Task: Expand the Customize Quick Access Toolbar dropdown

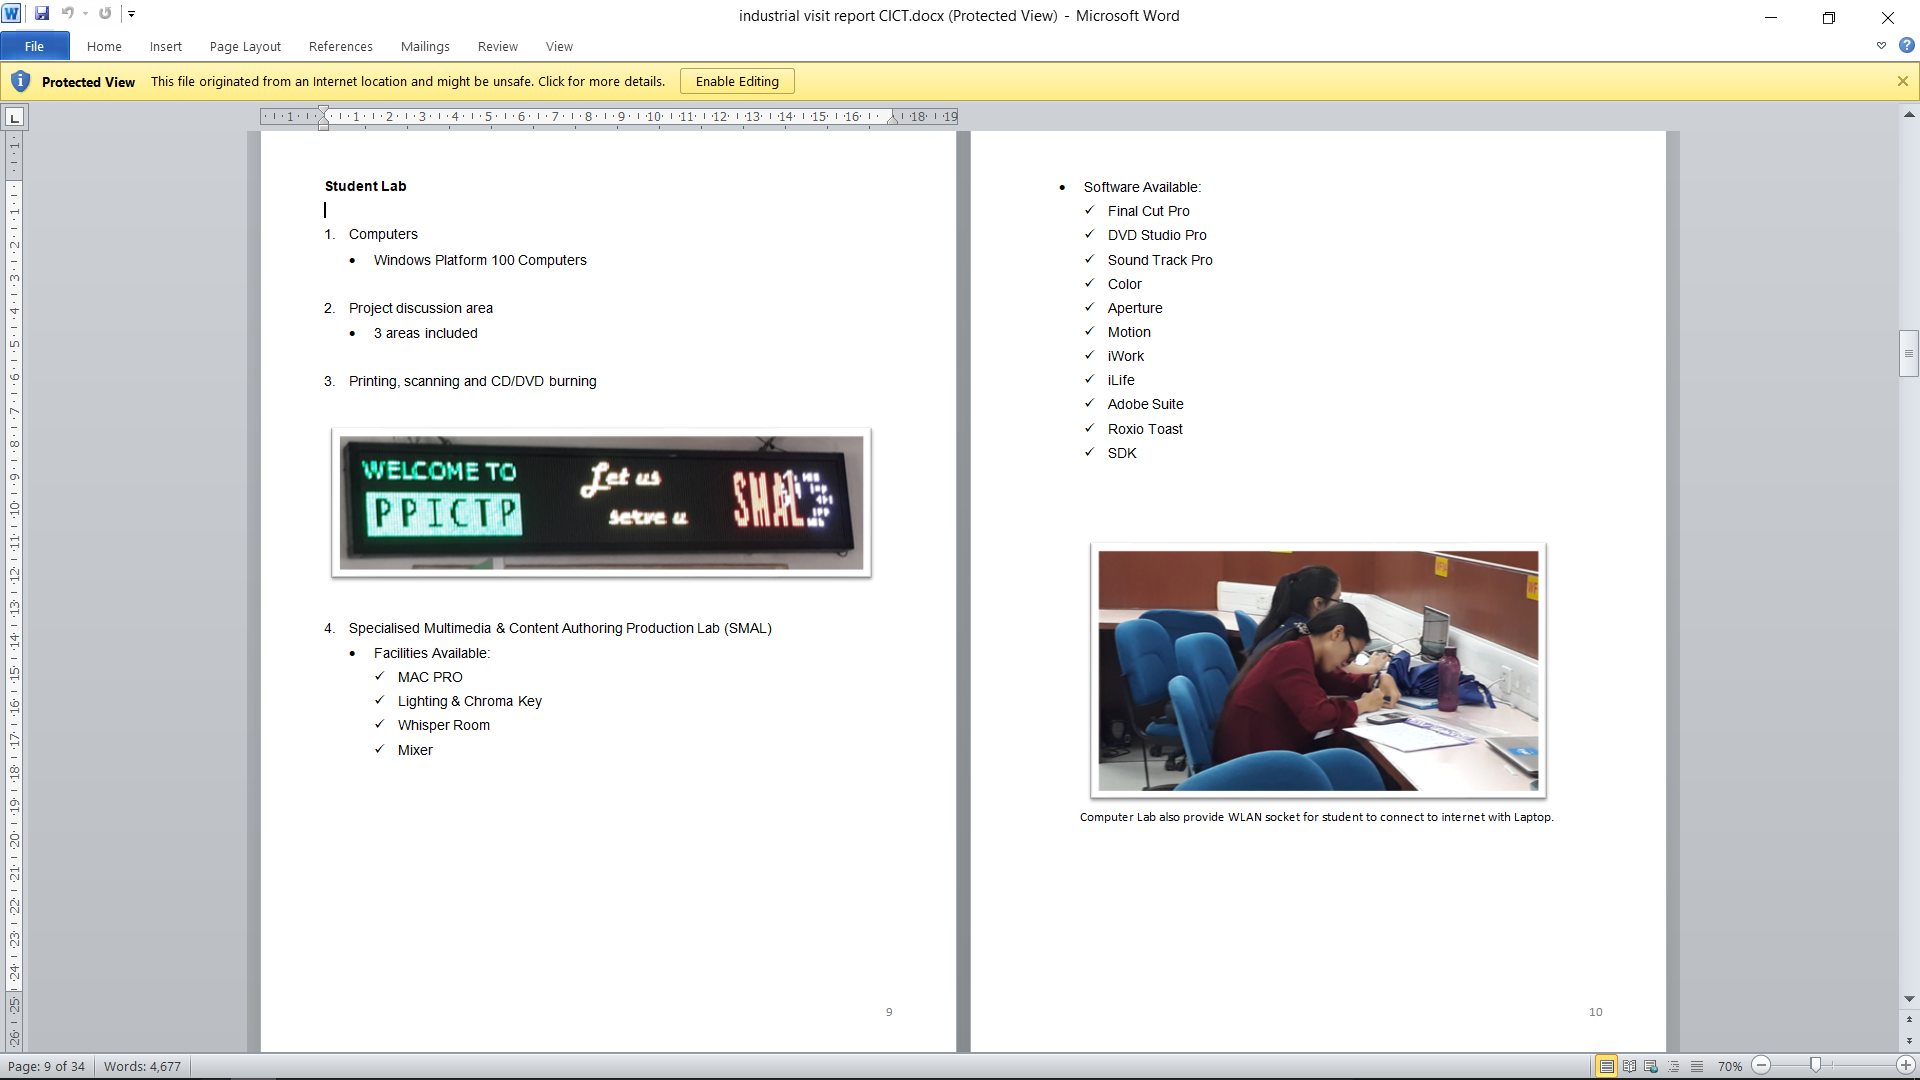Action: [x=131, y=14]
